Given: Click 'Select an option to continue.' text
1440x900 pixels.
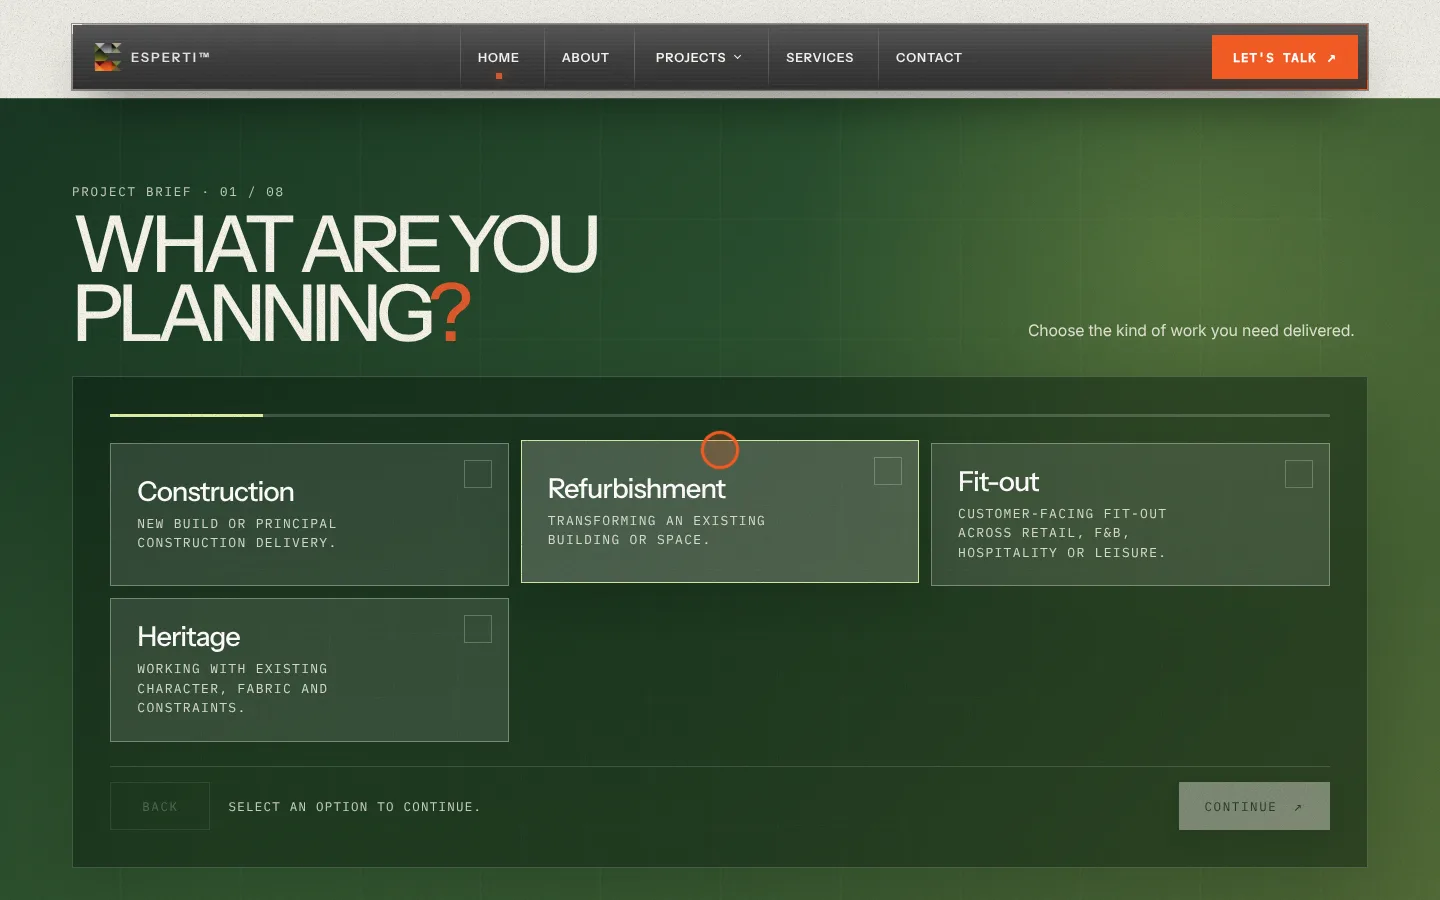Looking at the screenshot, I should [x=355, y=807].
